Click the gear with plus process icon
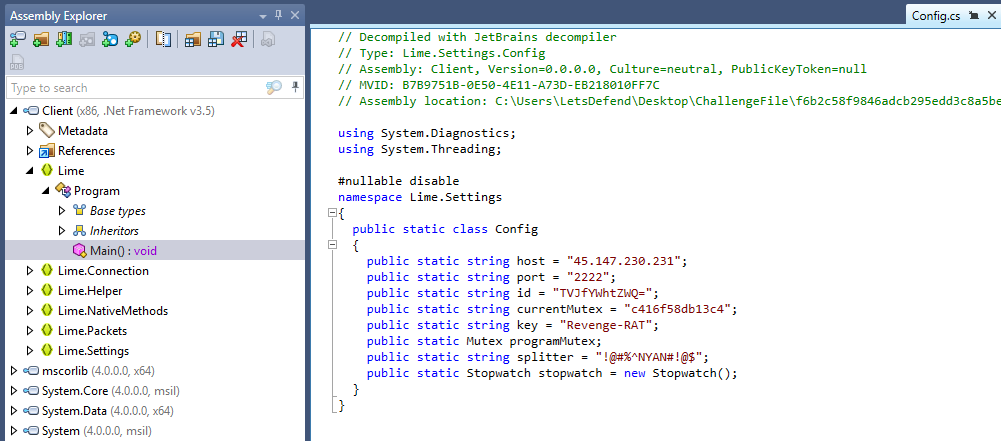 tap(133, 40)
